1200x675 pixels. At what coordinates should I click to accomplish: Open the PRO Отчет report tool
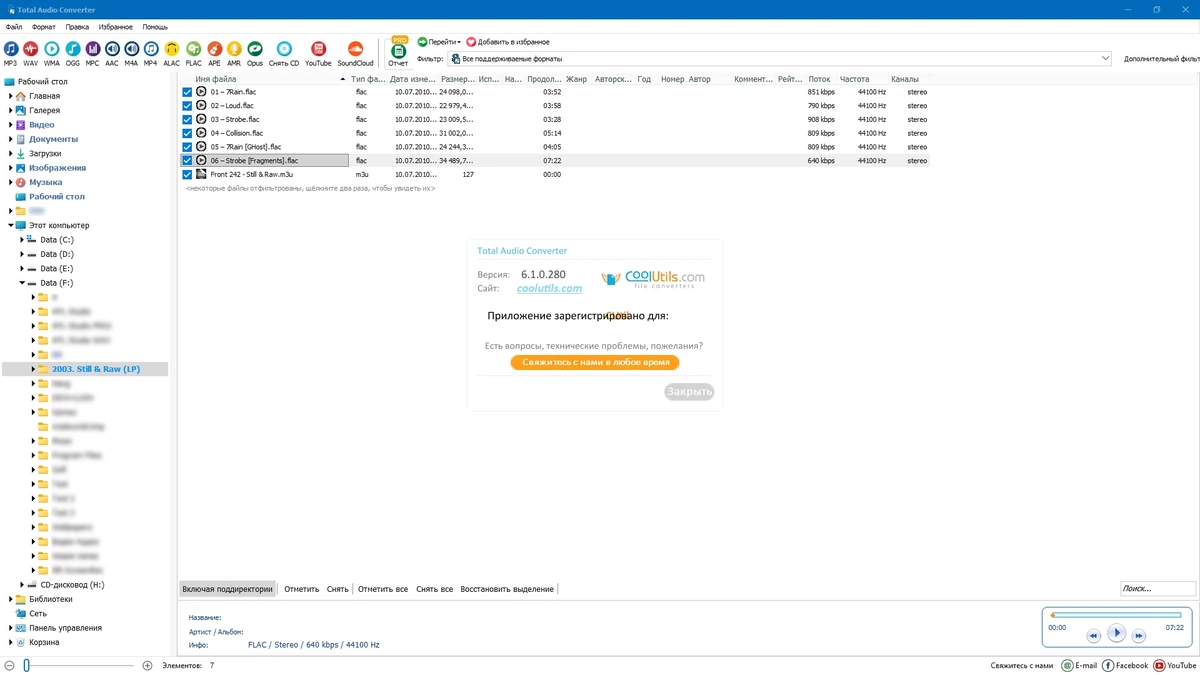[399, 52]
